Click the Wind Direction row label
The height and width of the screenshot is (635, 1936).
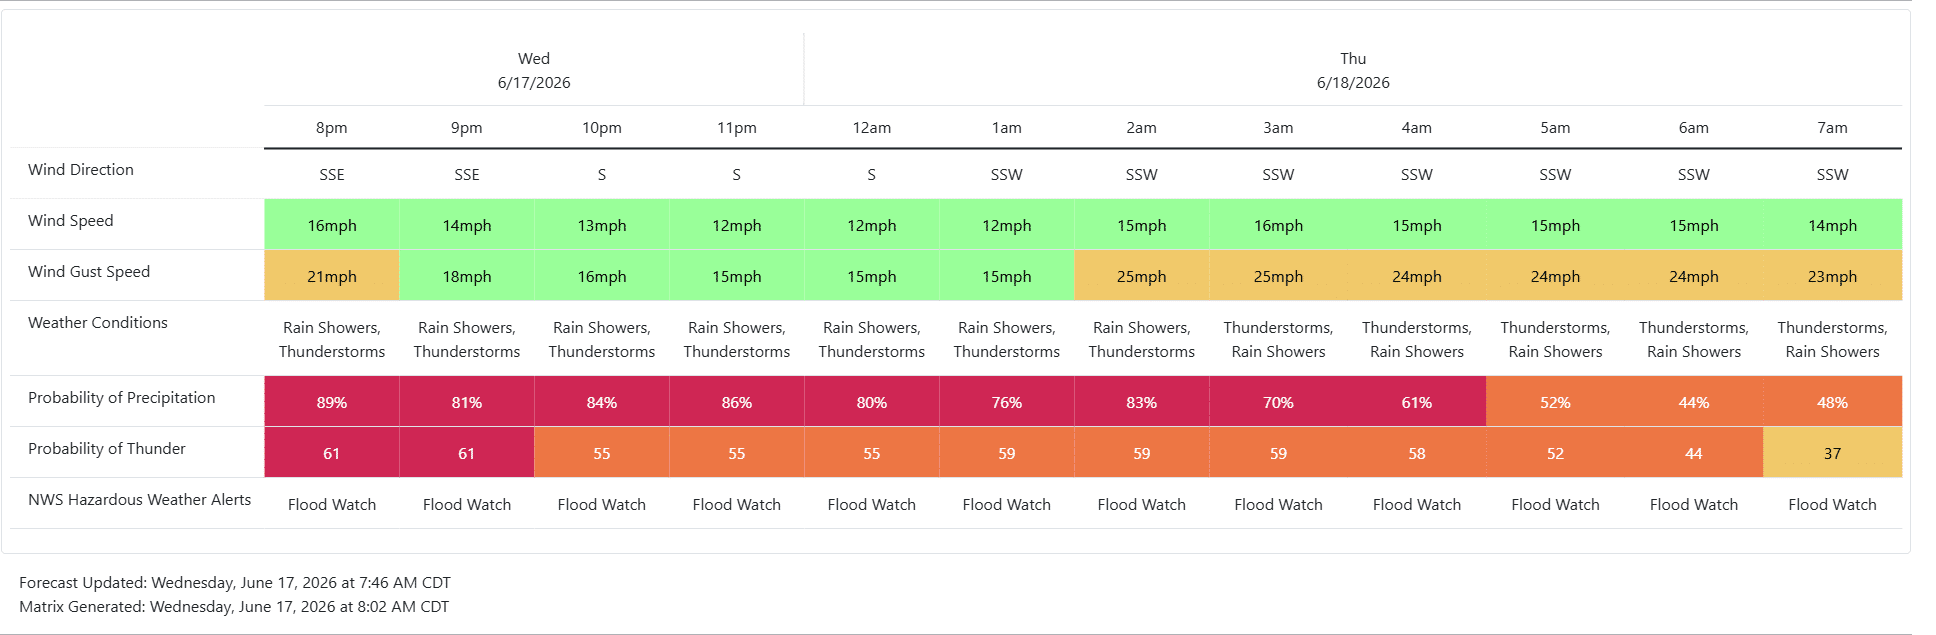(x=81, y=170)
